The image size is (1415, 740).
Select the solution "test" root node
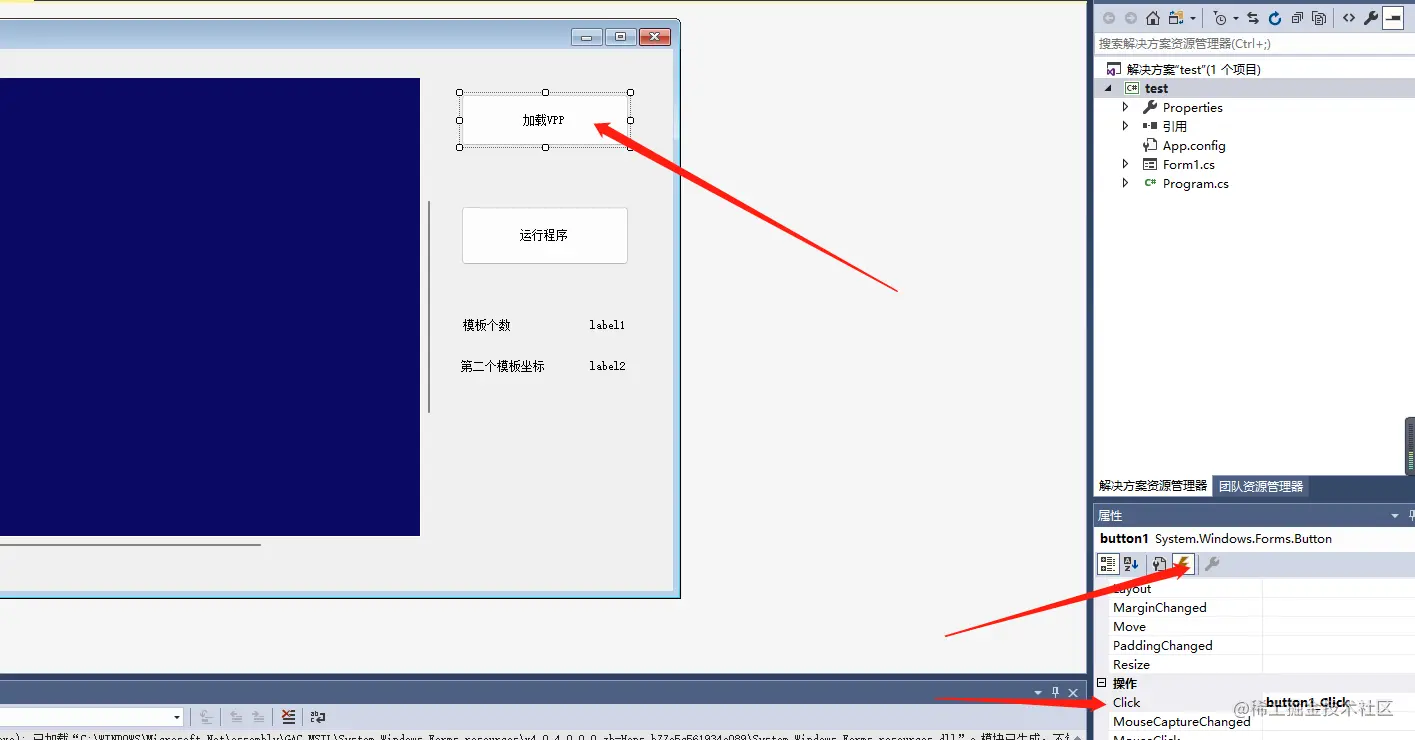[x=1194, y=69]
